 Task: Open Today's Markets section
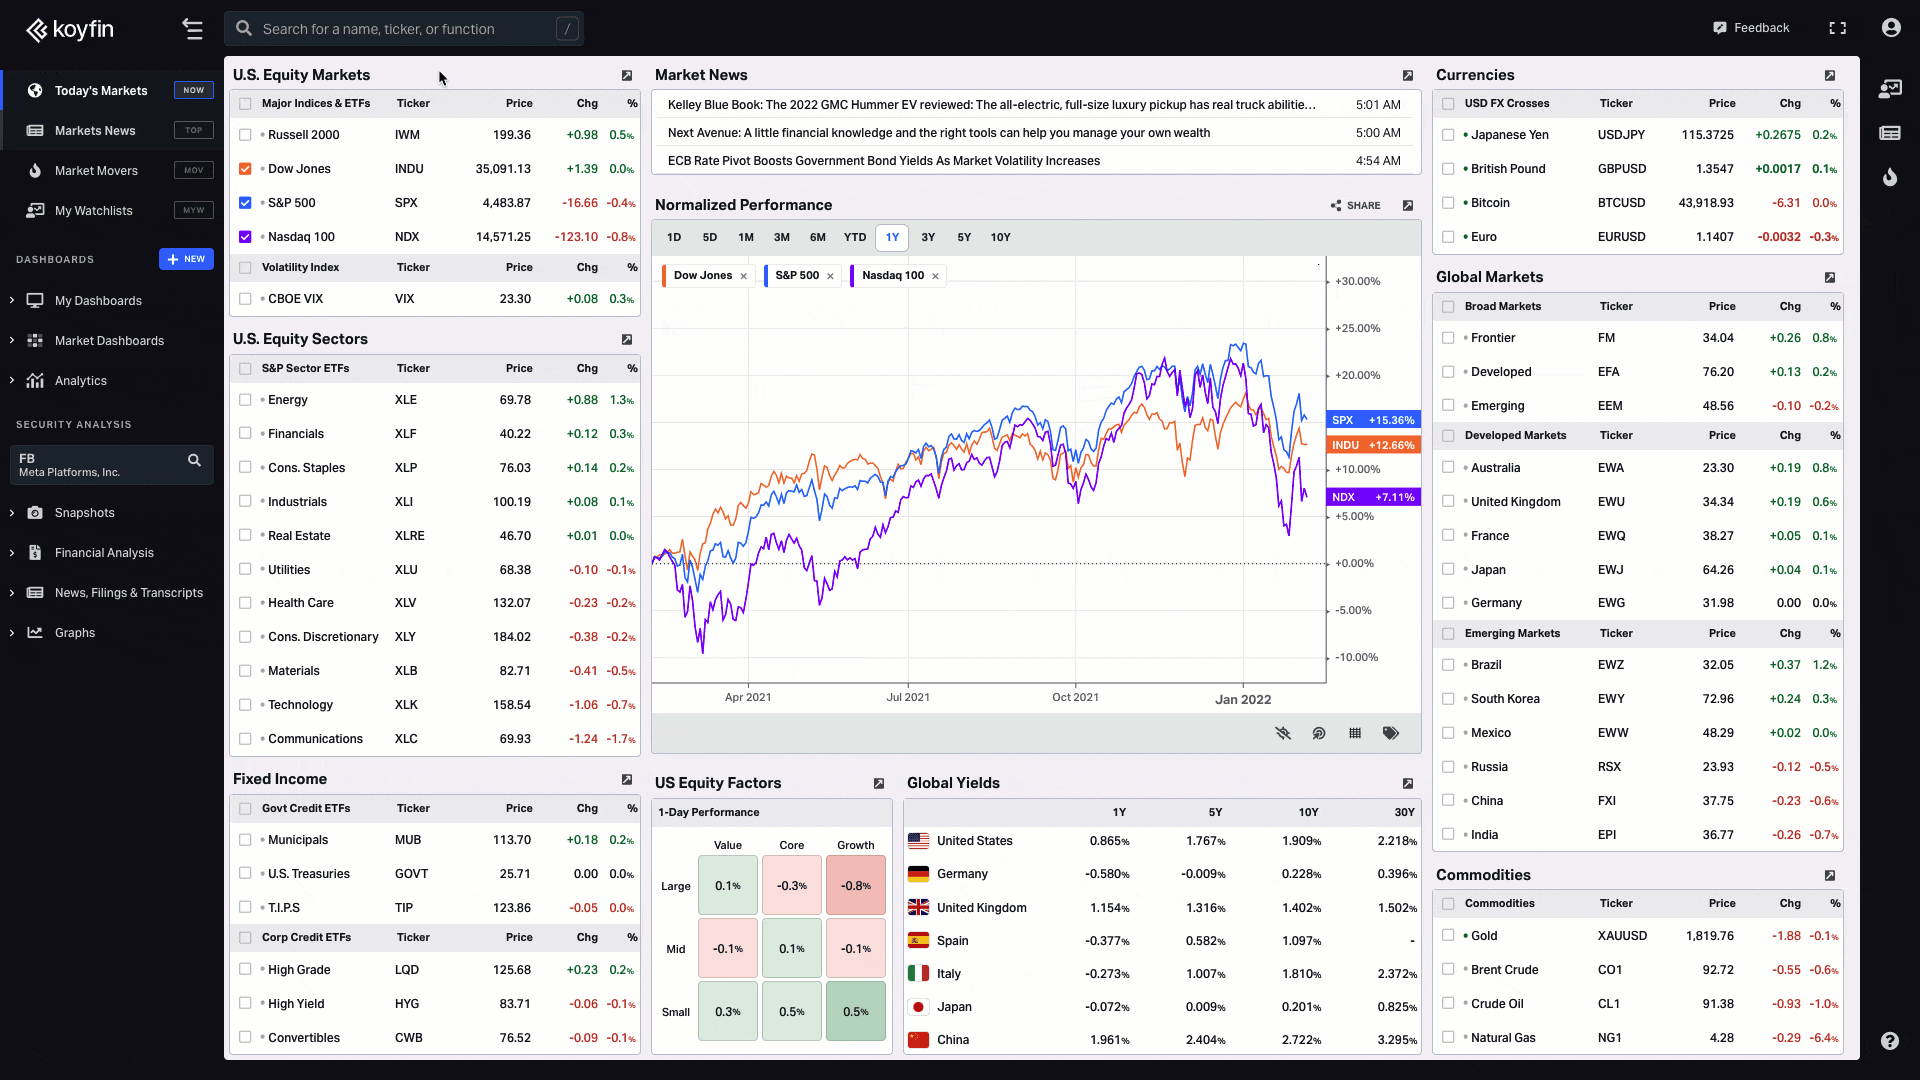[x=99, y=90]
